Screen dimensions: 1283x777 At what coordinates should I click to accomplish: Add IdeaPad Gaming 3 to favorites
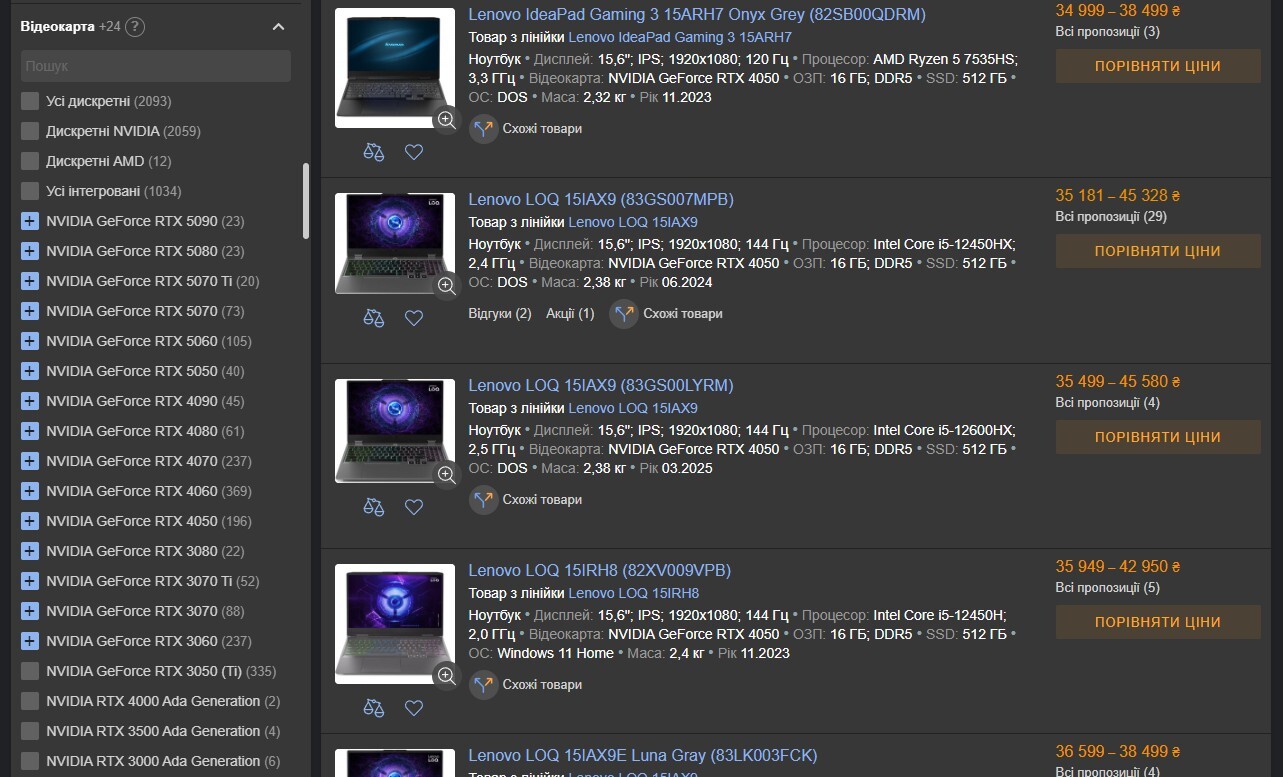click(414, 152)
